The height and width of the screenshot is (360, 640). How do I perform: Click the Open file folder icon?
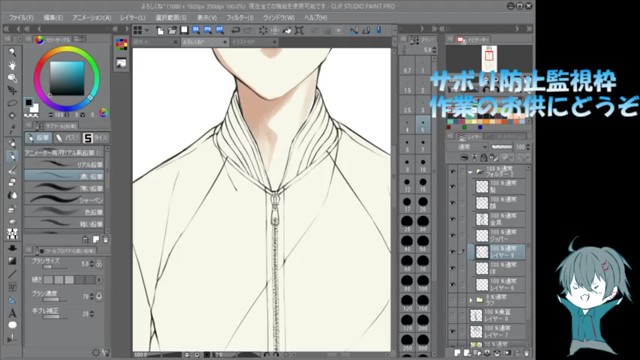click(x=172, y=30)
